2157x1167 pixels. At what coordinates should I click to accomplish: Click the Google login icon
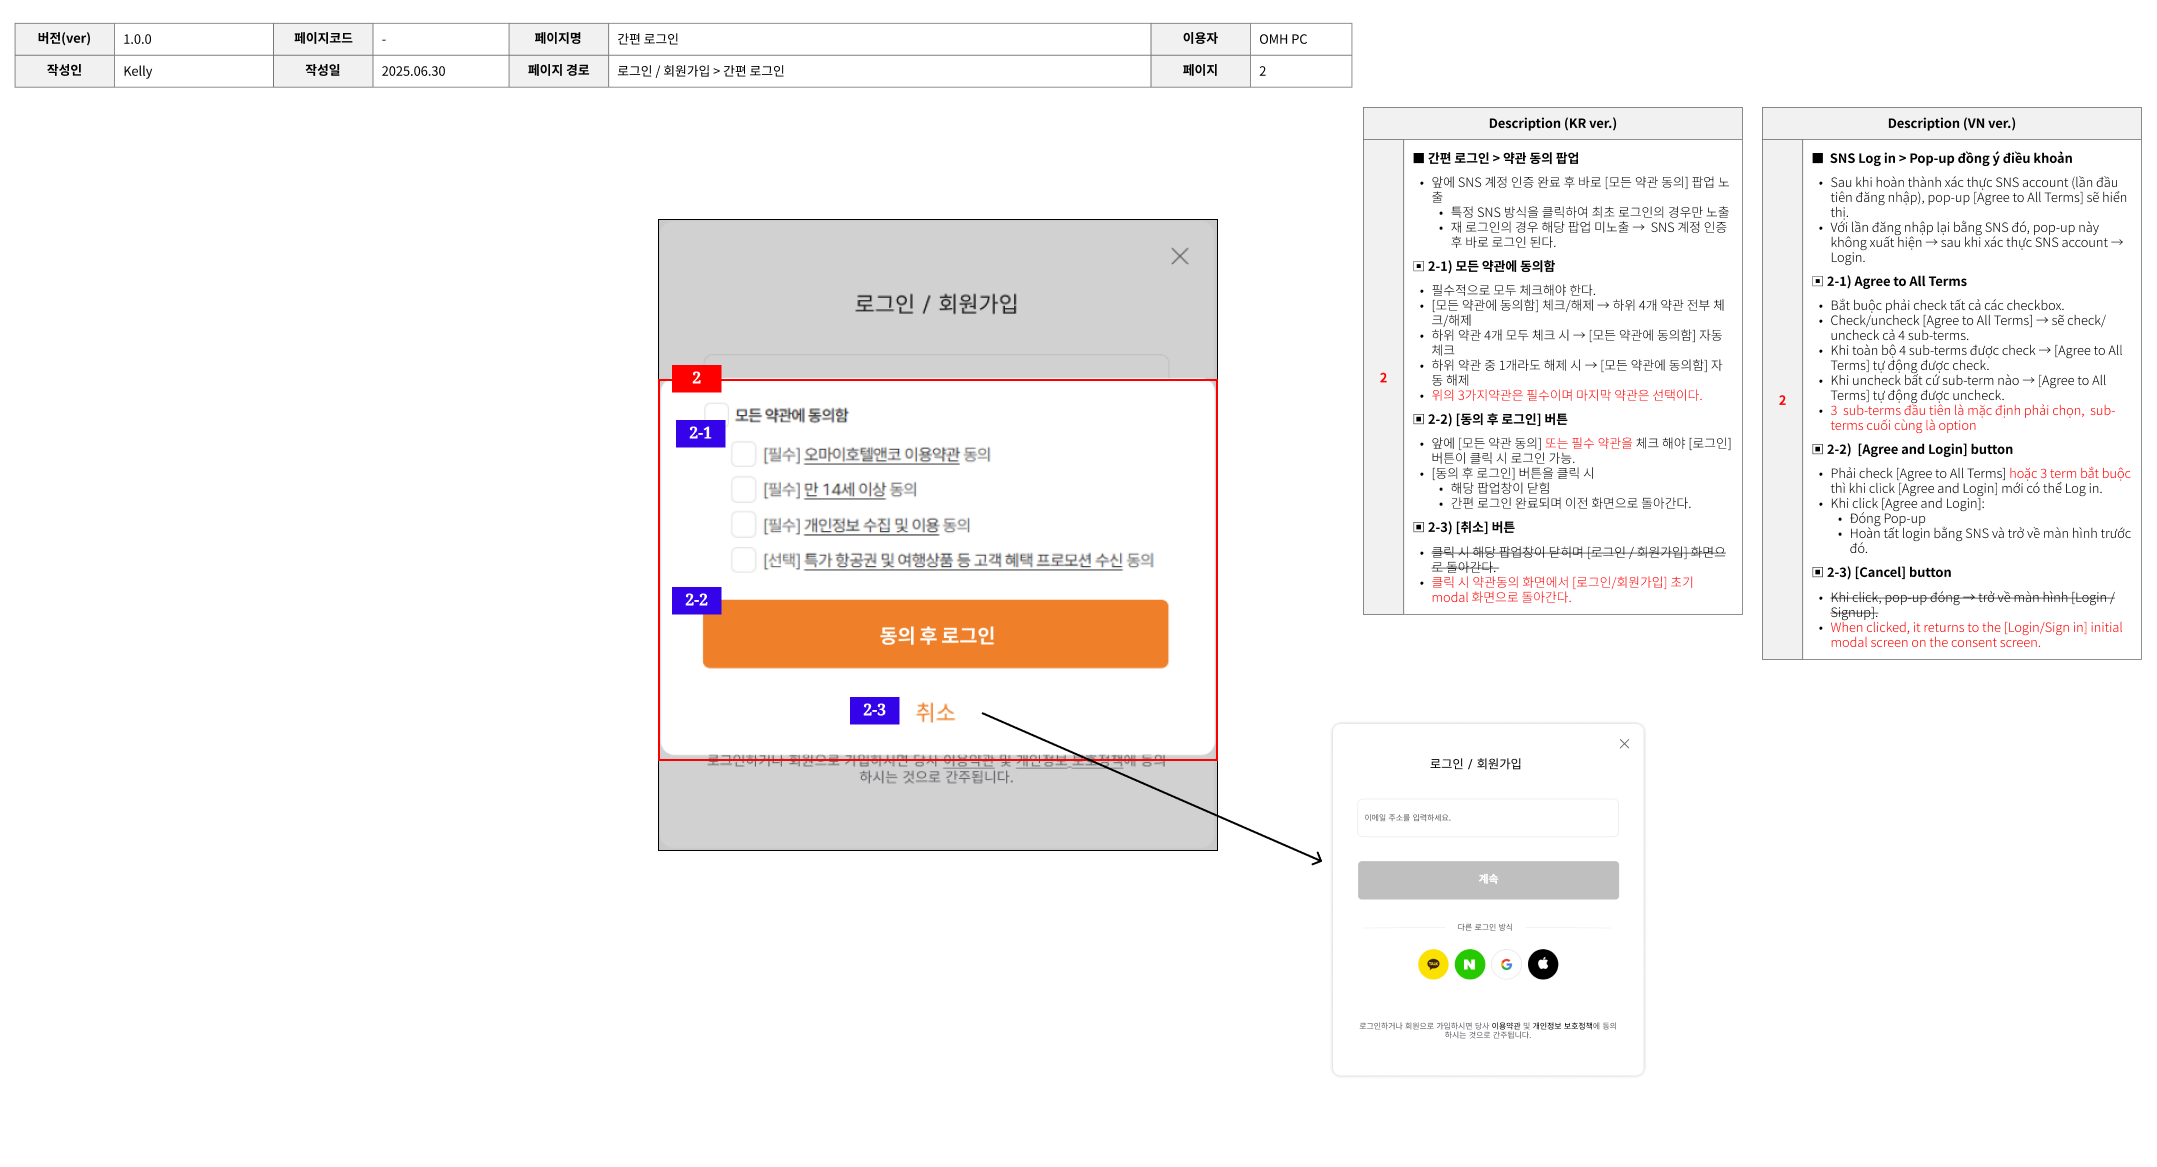pos(1506,964)
